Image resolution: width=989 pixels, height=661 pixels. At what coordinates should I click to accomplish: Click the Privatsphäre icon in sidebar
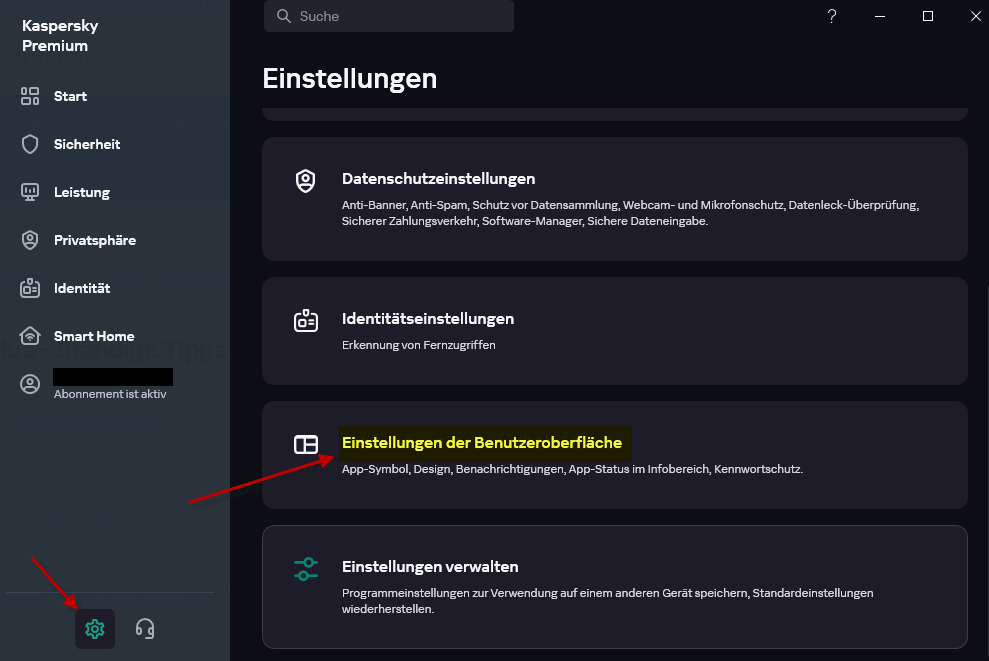click(30, 240)
